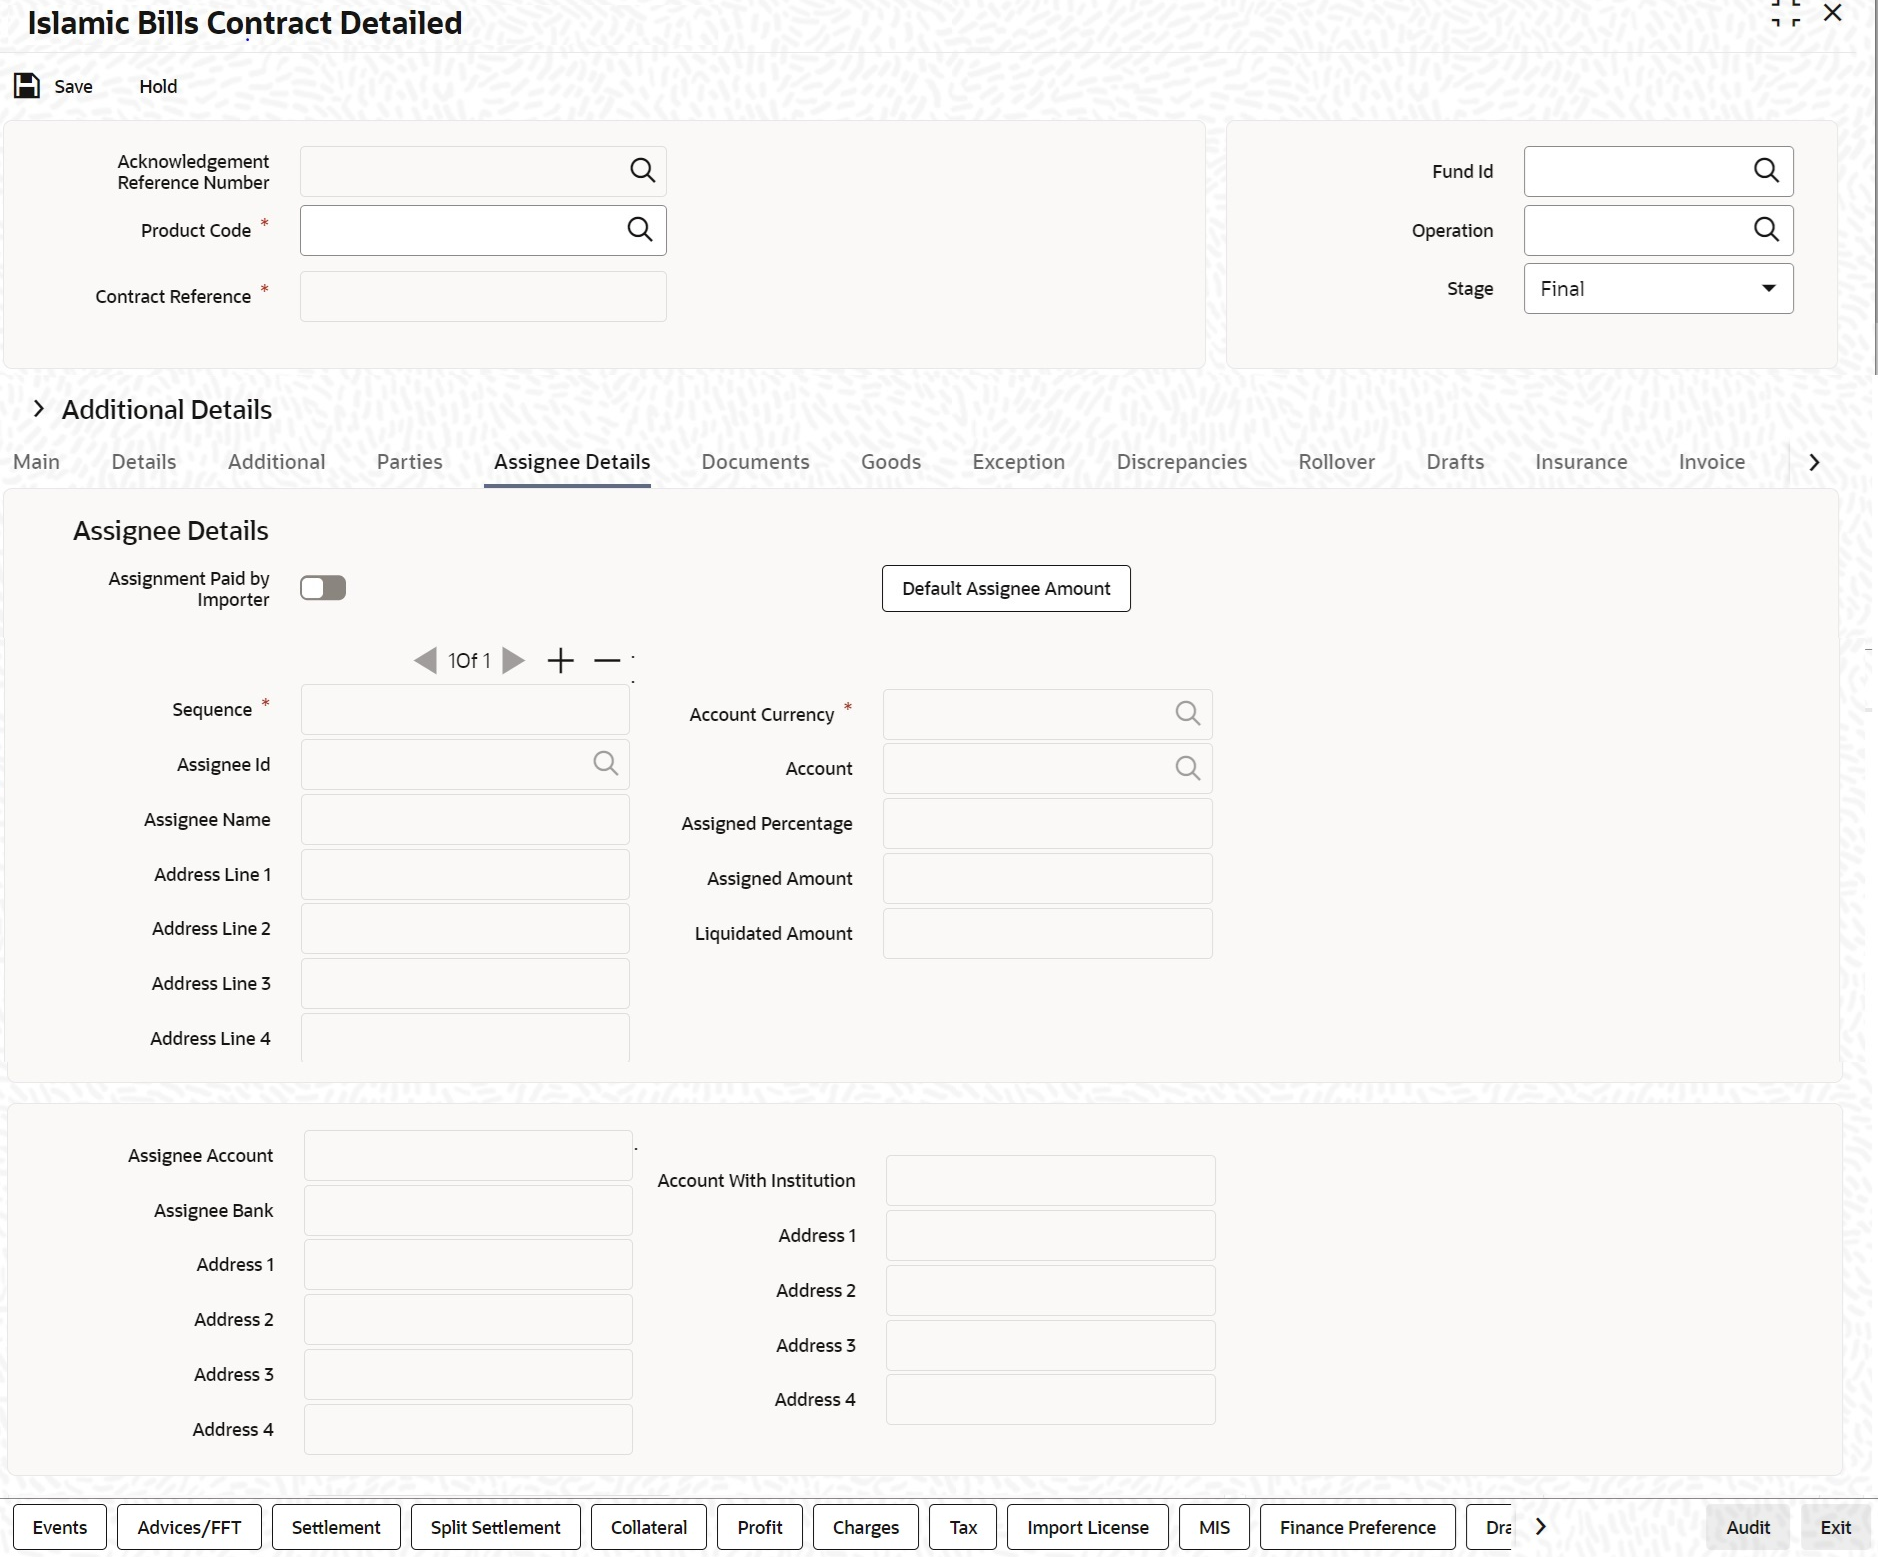Viewport: 1878px width, 1557px height.
Task: Switch to the Main tab
Action: click(x=37, y=462)
